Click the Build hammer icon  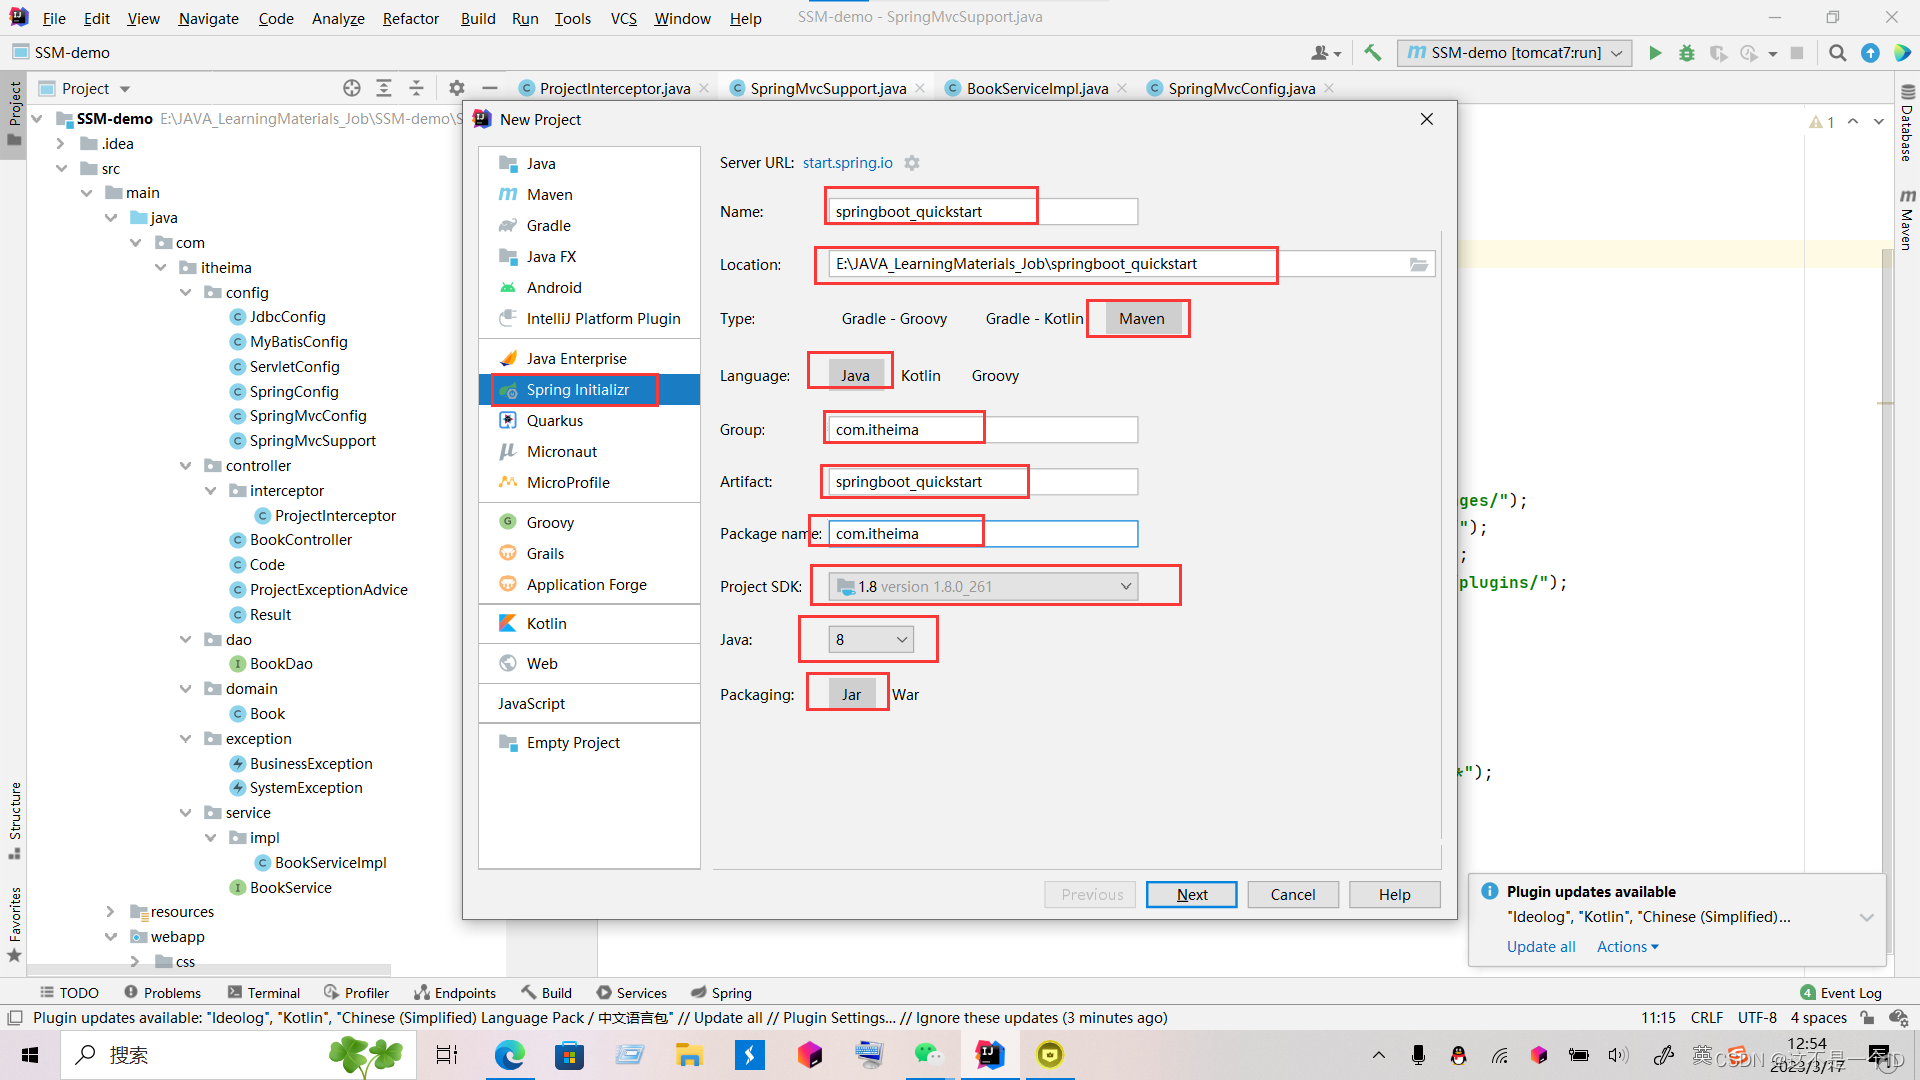(x=1372, y=53)
